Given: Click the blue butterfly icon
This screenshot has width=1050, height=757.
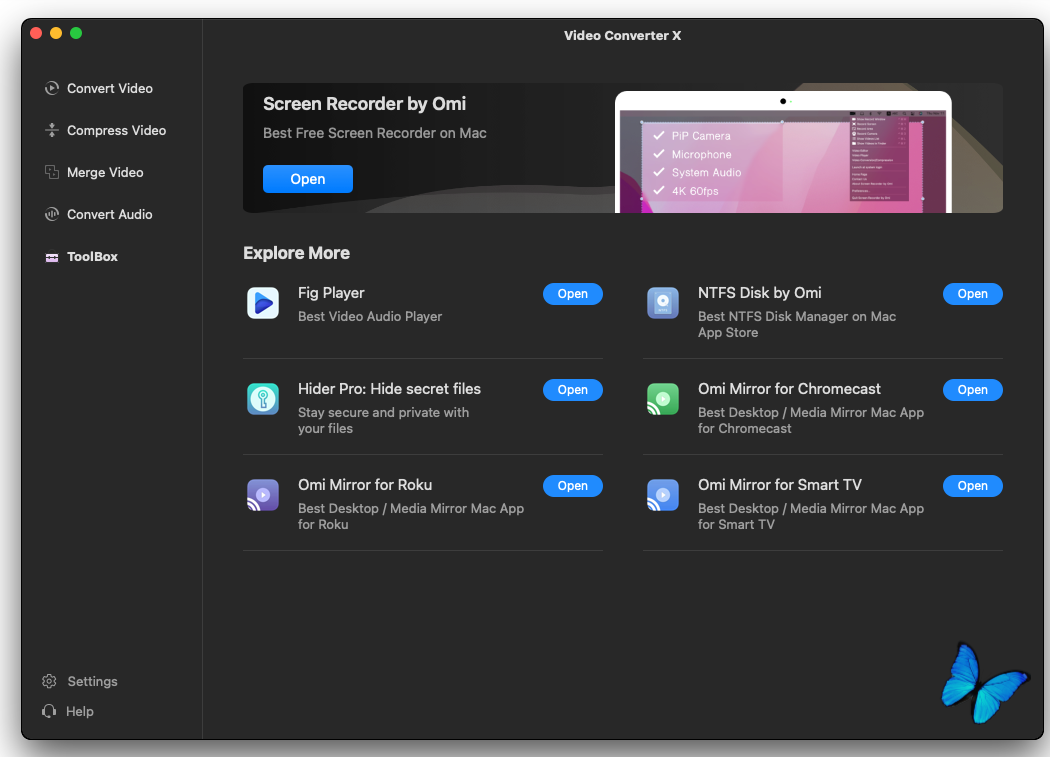Looking at the screenshot, I should pos(984,683).
